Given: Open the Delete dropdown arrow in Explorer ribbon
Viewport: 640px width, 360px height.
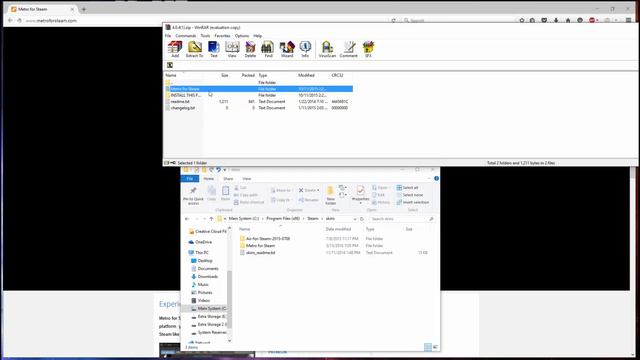Looking at the screenshot, I should (318, 190).
